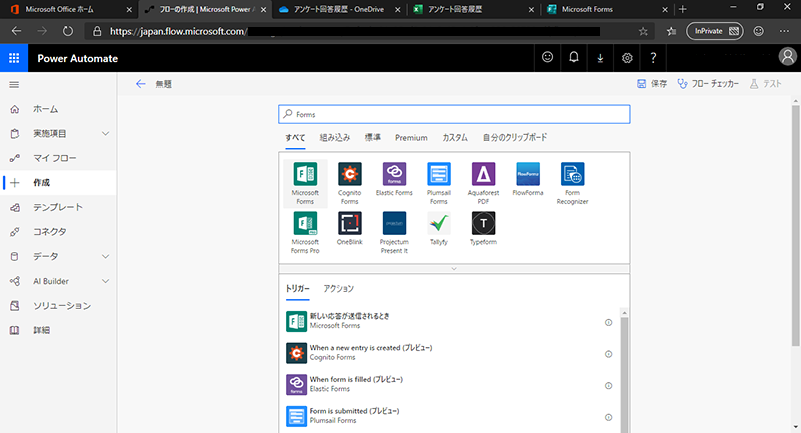The width and height of the screenshot is (801, 433).
Task: Show info for When form is filled trigger
Action: coord(608,386)
